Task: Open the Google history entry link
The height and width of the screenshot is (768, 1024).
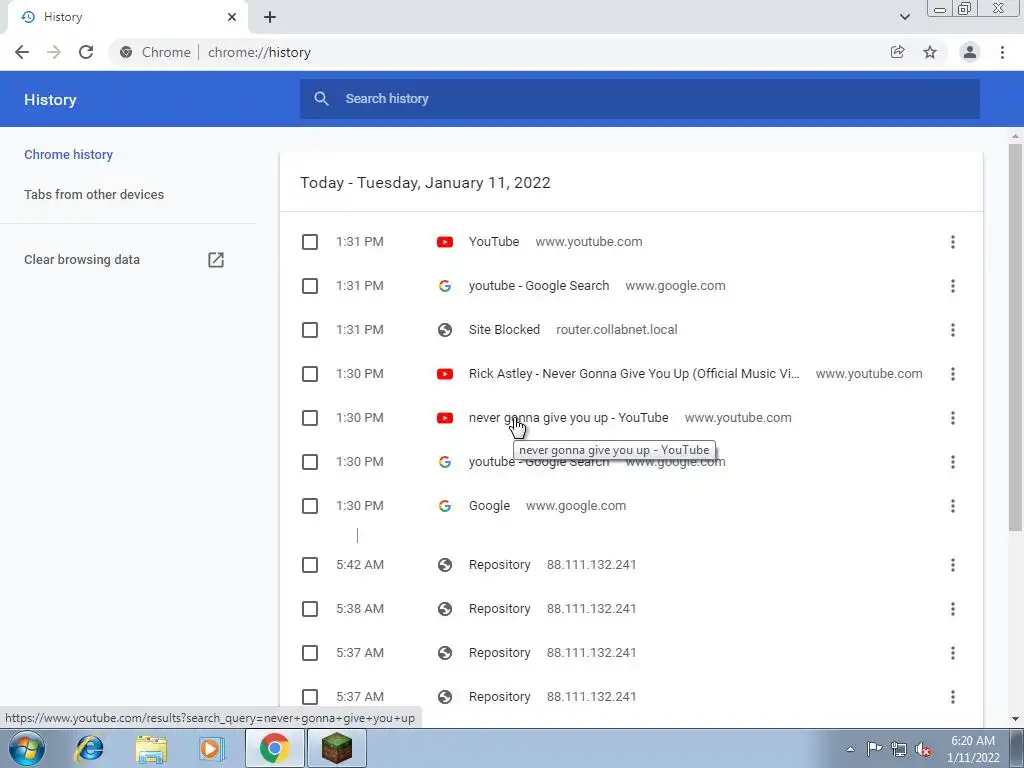Action: coord(489,506)
